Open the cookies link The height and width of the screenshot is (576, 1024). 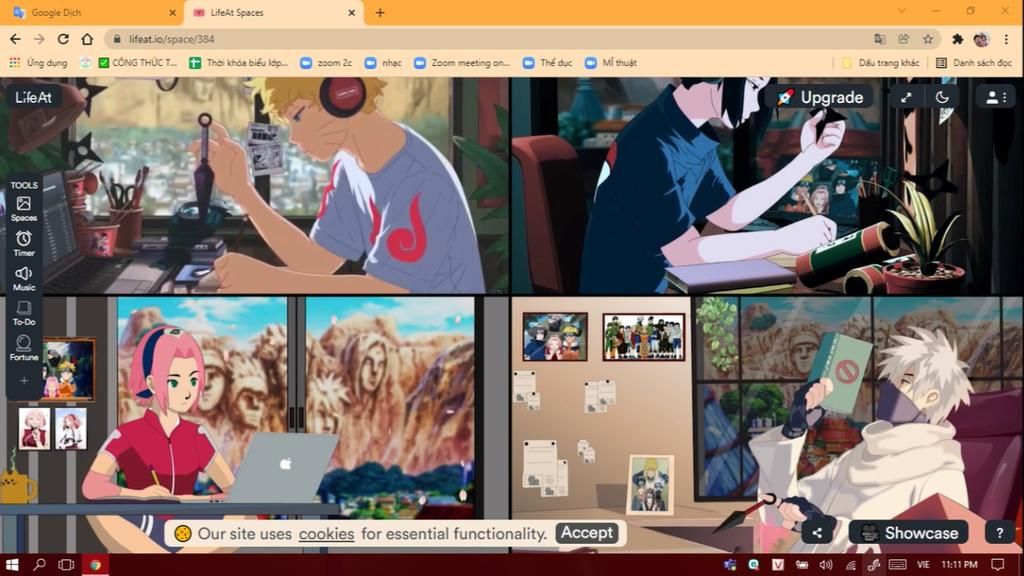[x=327, y=534]
